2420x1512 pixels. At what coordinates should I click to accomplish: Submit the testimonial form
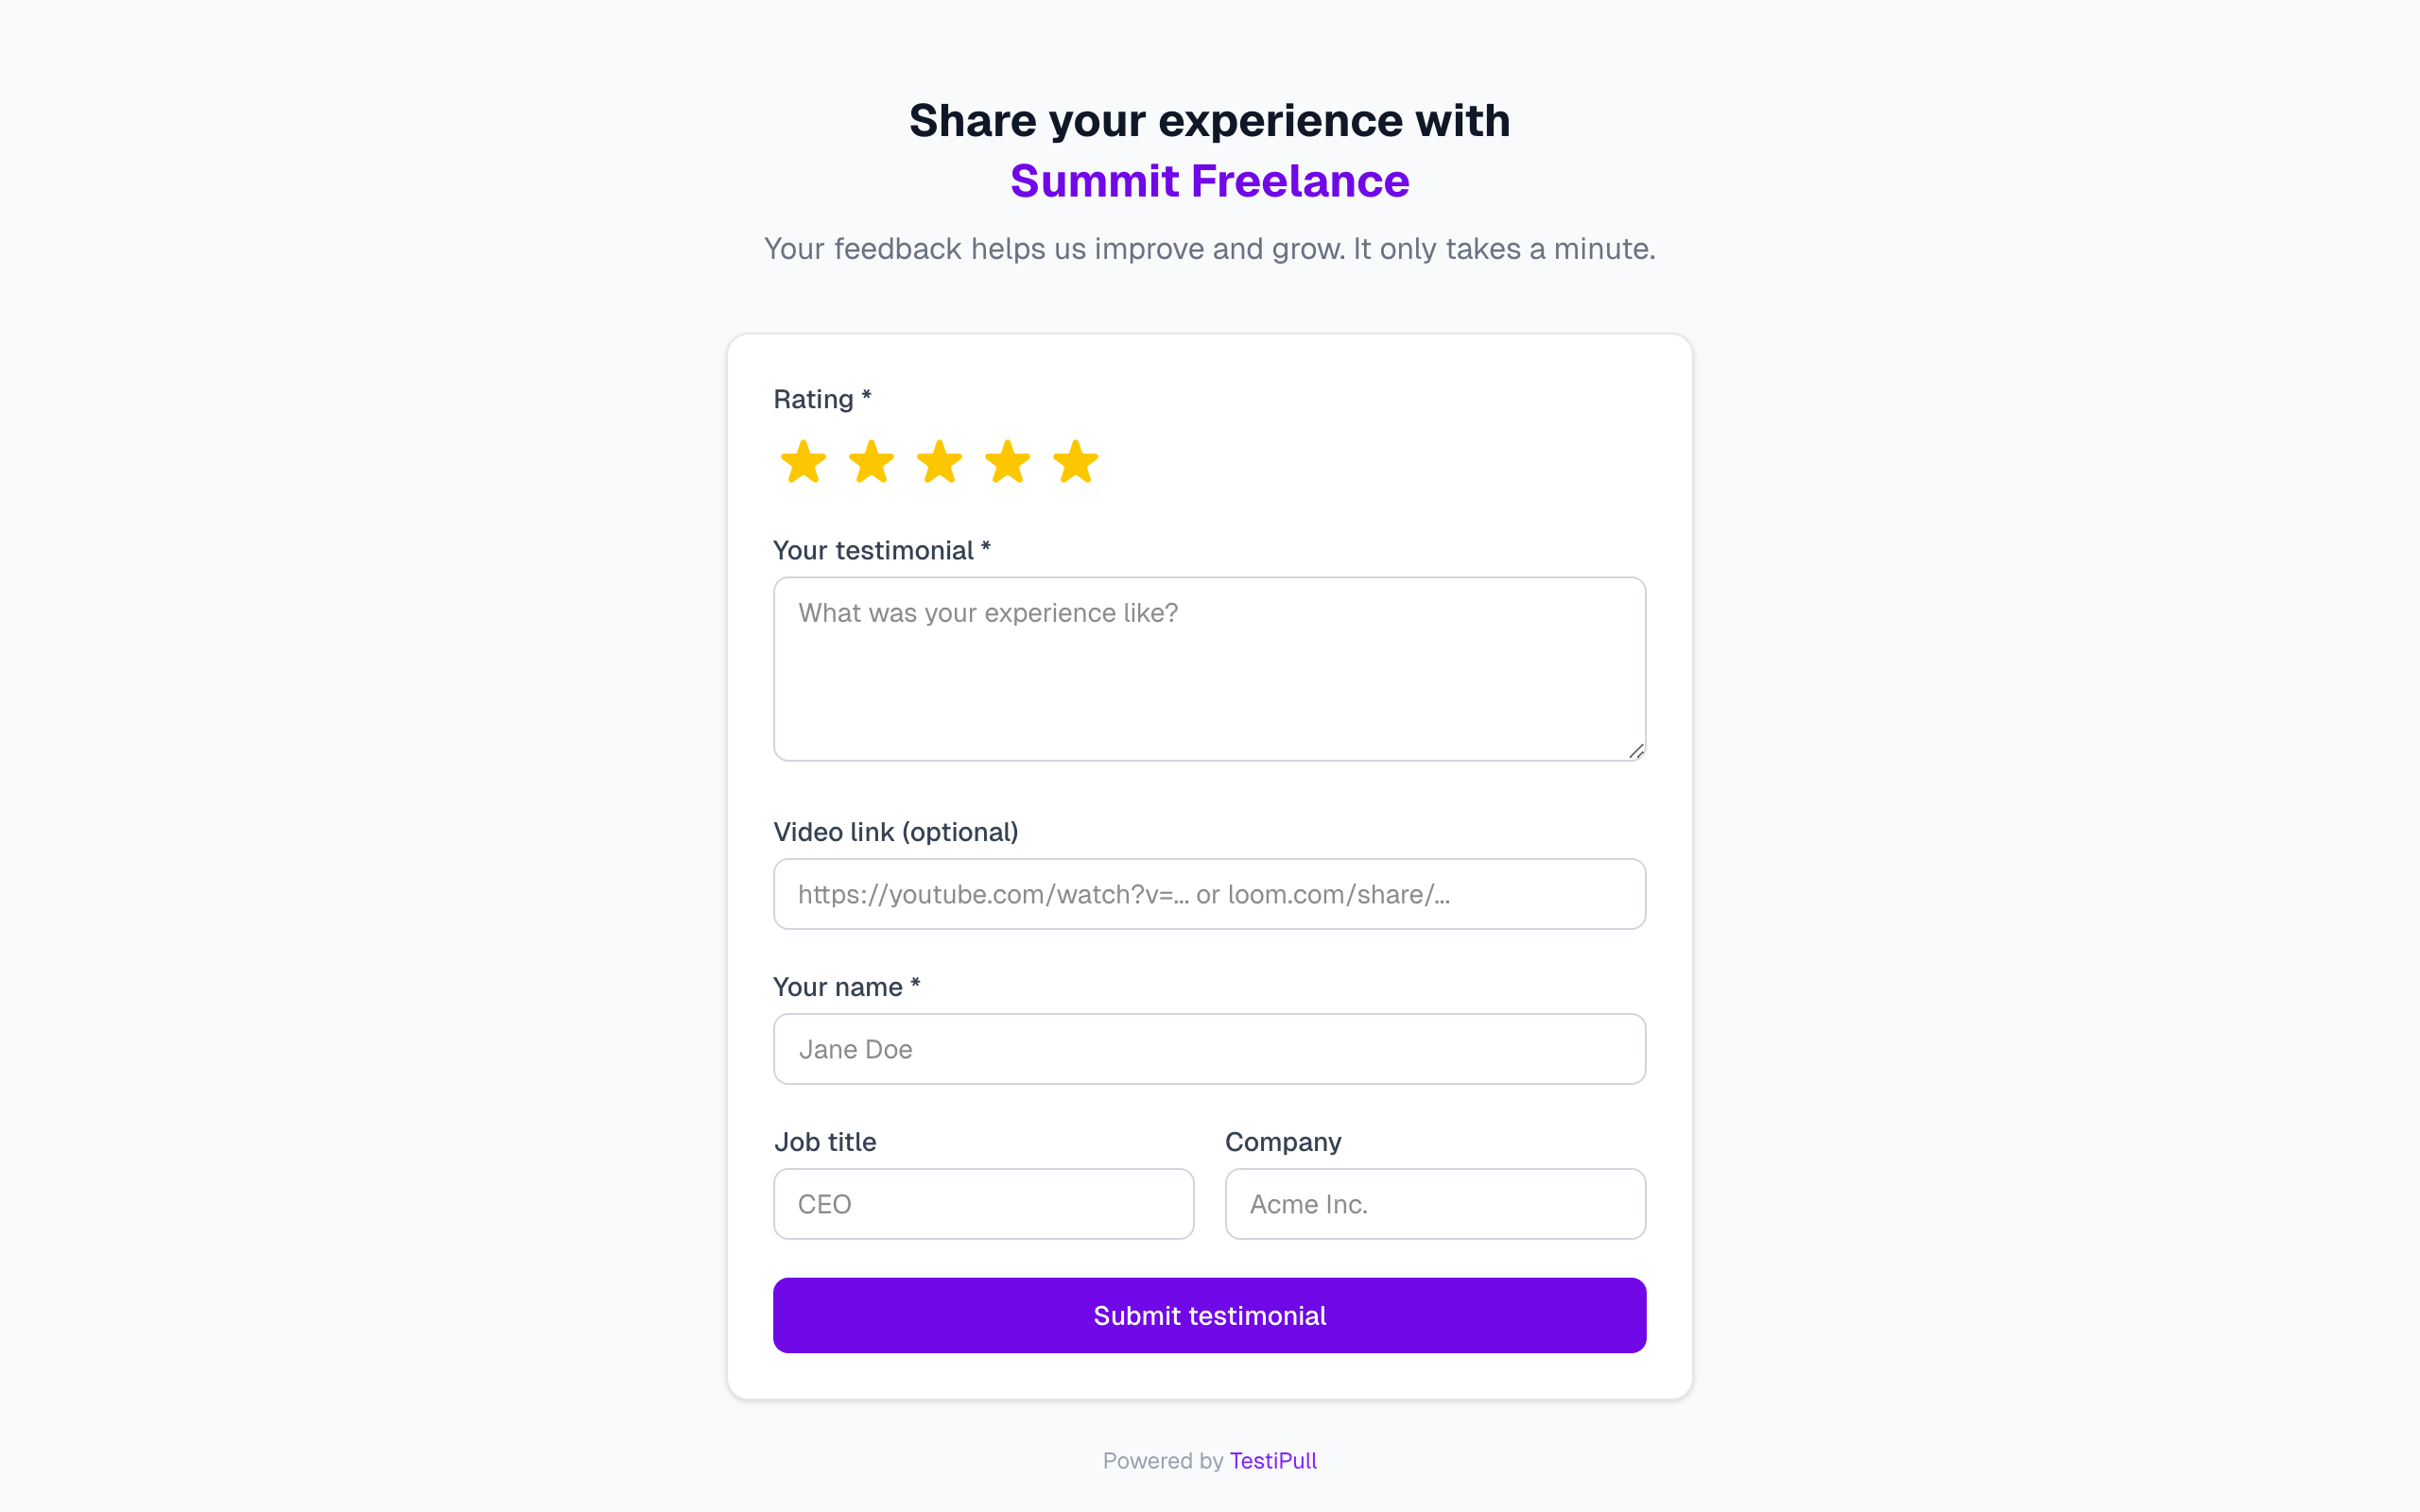coord(1209,1315)
